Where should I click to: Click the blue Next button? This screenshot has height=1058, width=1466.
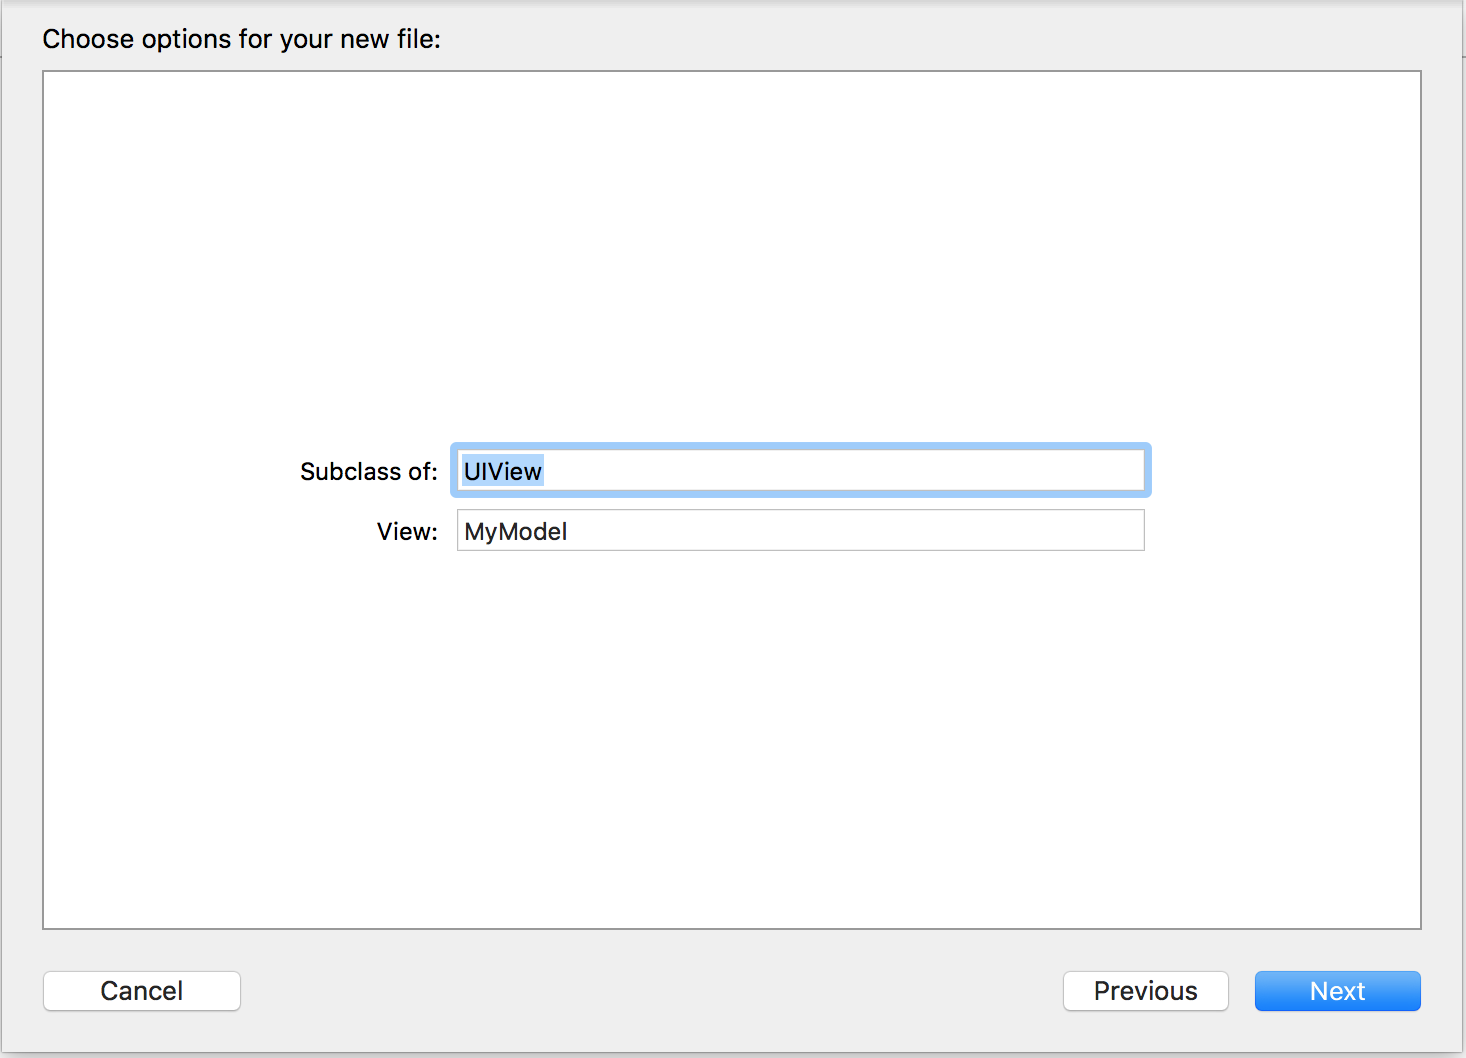point(1337,991)
